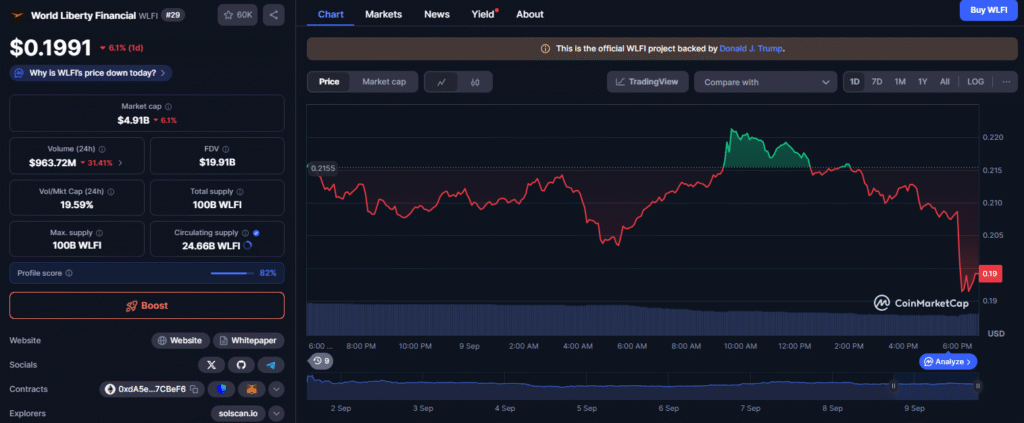This screenshot has width=1024, height=423.
Task: Open the Telegram social link
Action: (x=270, y=364)
